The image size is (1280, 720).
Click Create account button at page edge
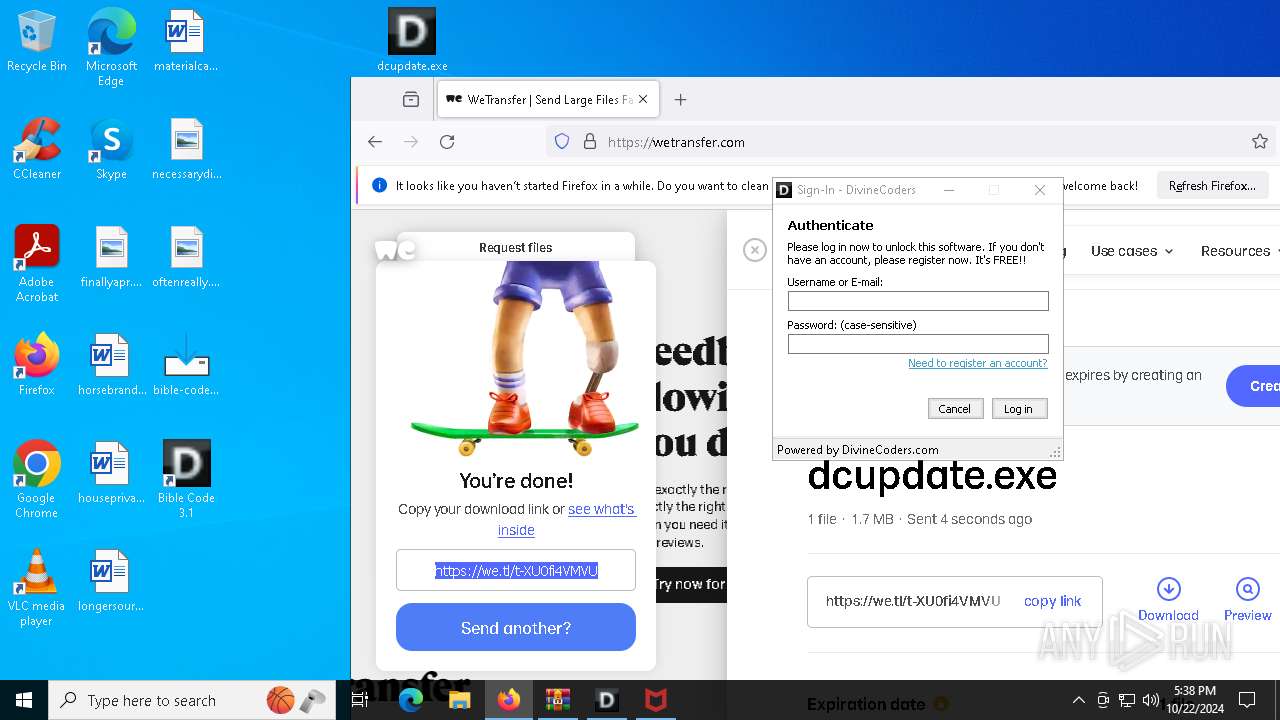1254,385
